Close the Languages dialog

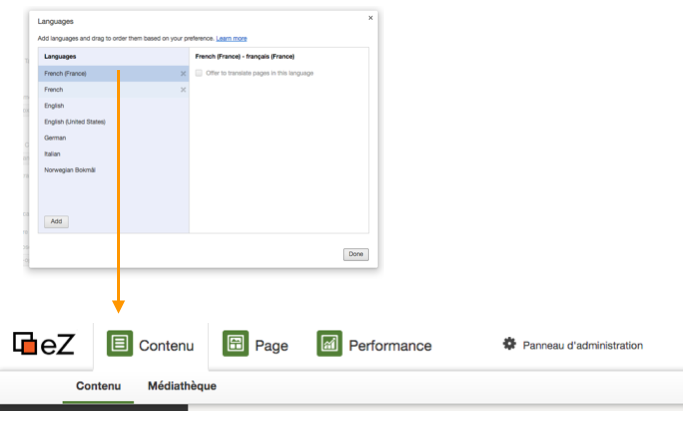[371, 17]
